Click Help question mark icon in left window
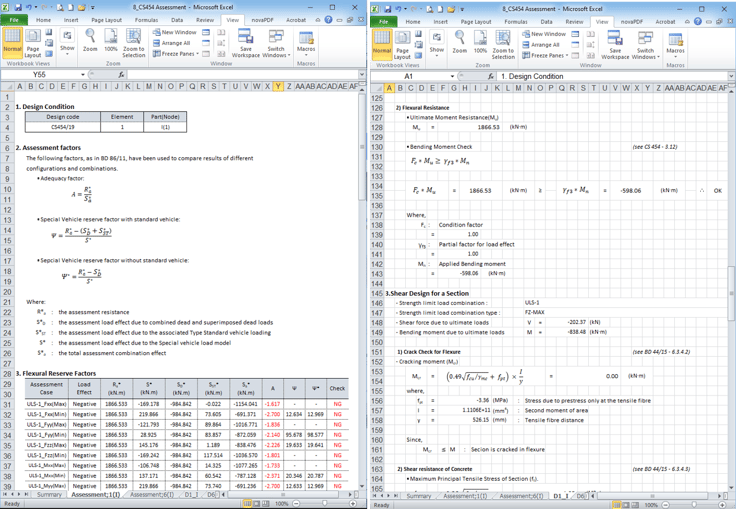The width and height of the screenshot is (736, 509). pos(328,20)
